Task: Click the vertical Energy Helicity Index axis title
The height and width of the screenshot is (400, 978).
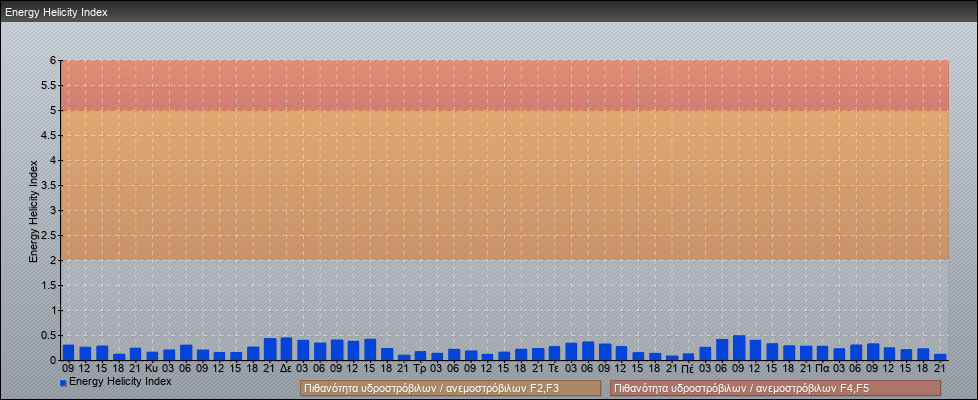Action: (x=34, y=210)
